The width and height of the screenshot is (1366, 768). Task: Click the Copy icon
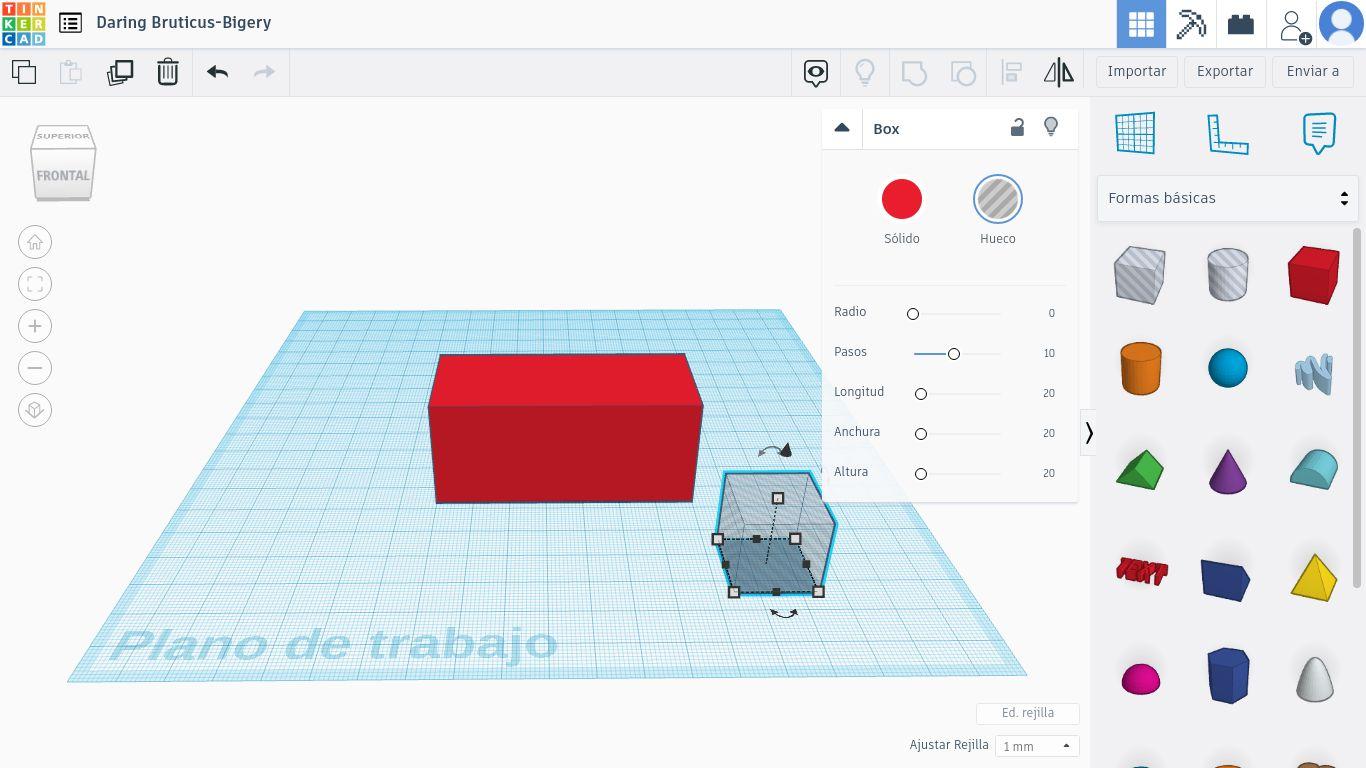click(x=24, y=72)
